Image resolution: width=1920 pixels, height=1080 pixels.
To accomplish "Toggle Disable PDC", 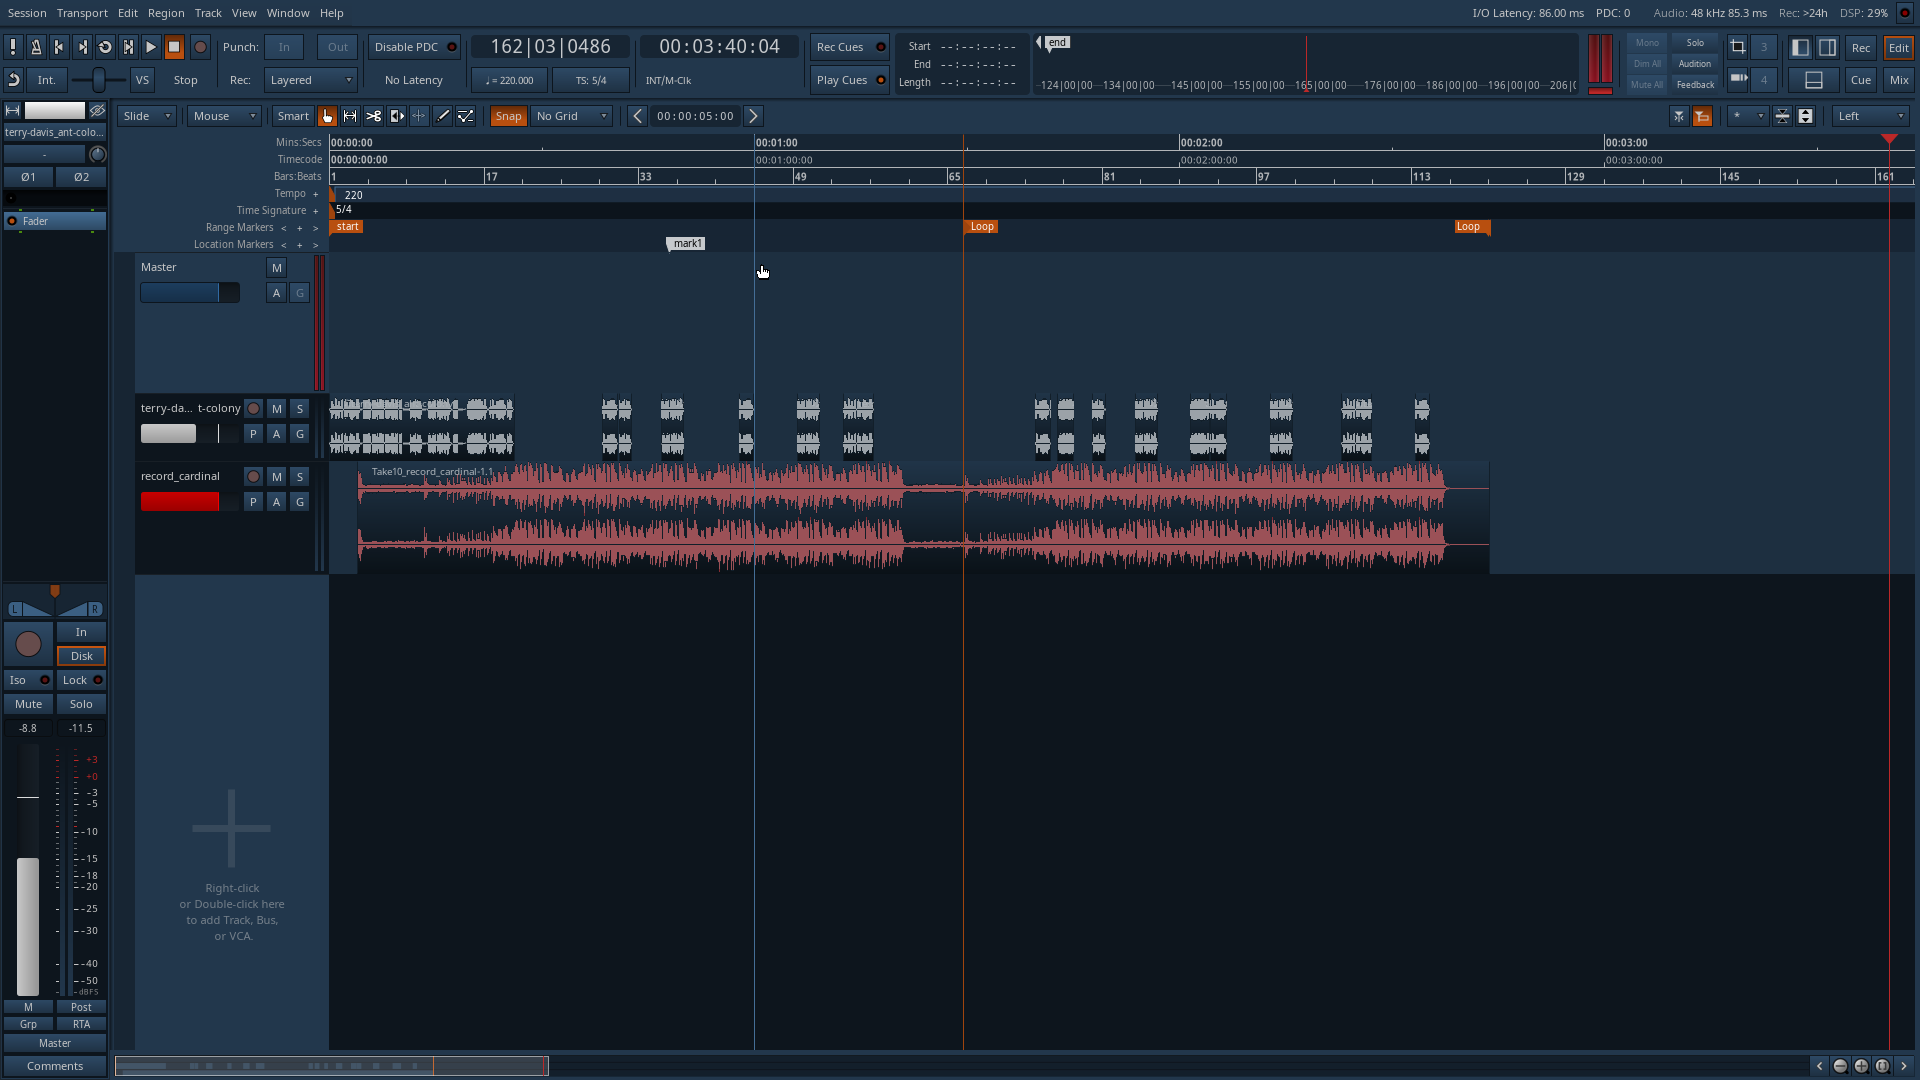I will pos(414,47).
